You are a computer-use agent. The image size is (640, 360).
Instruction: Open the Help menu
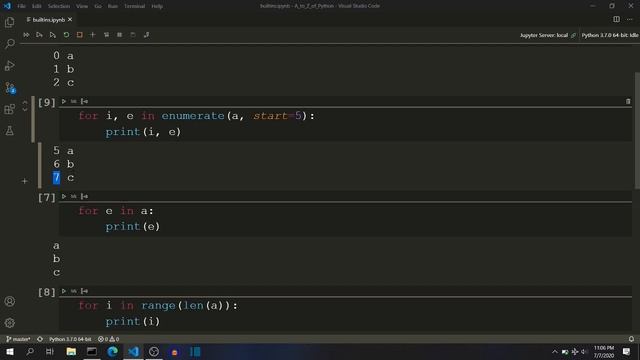[x=157, y=6]
